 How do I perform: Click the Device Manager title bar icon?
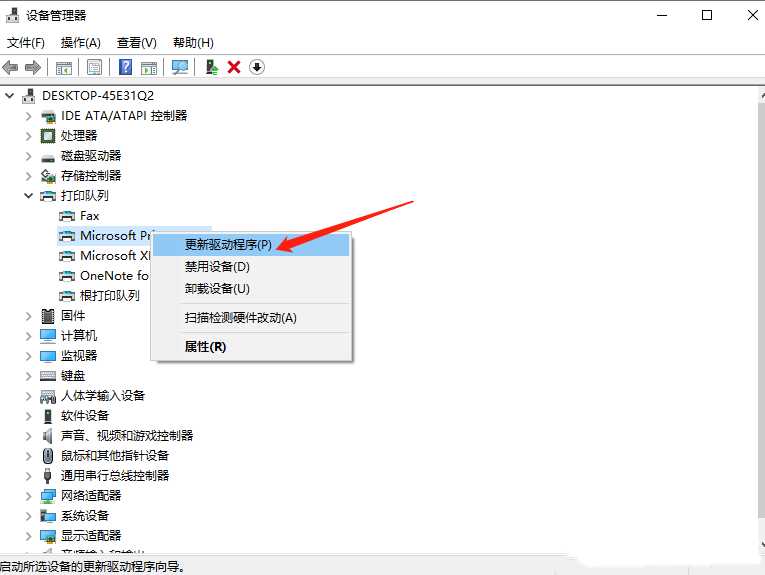click(x=12, y=15)
